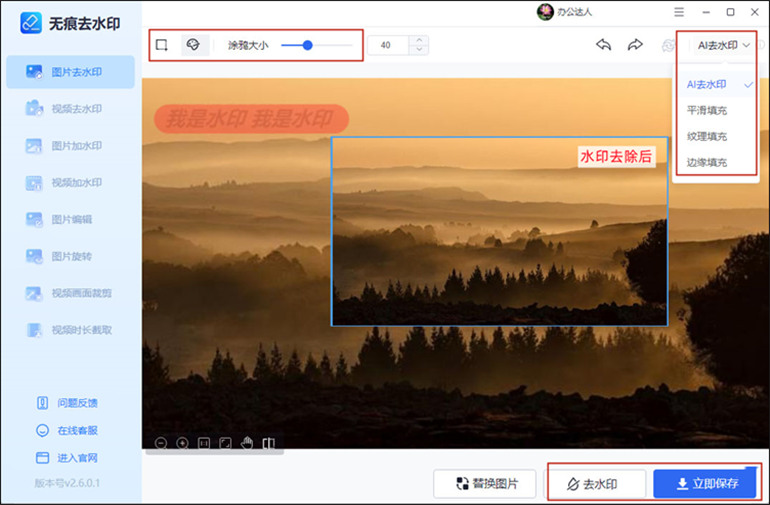
Task: Open 图片加水印 in sidebar
Action: (70, 146)
